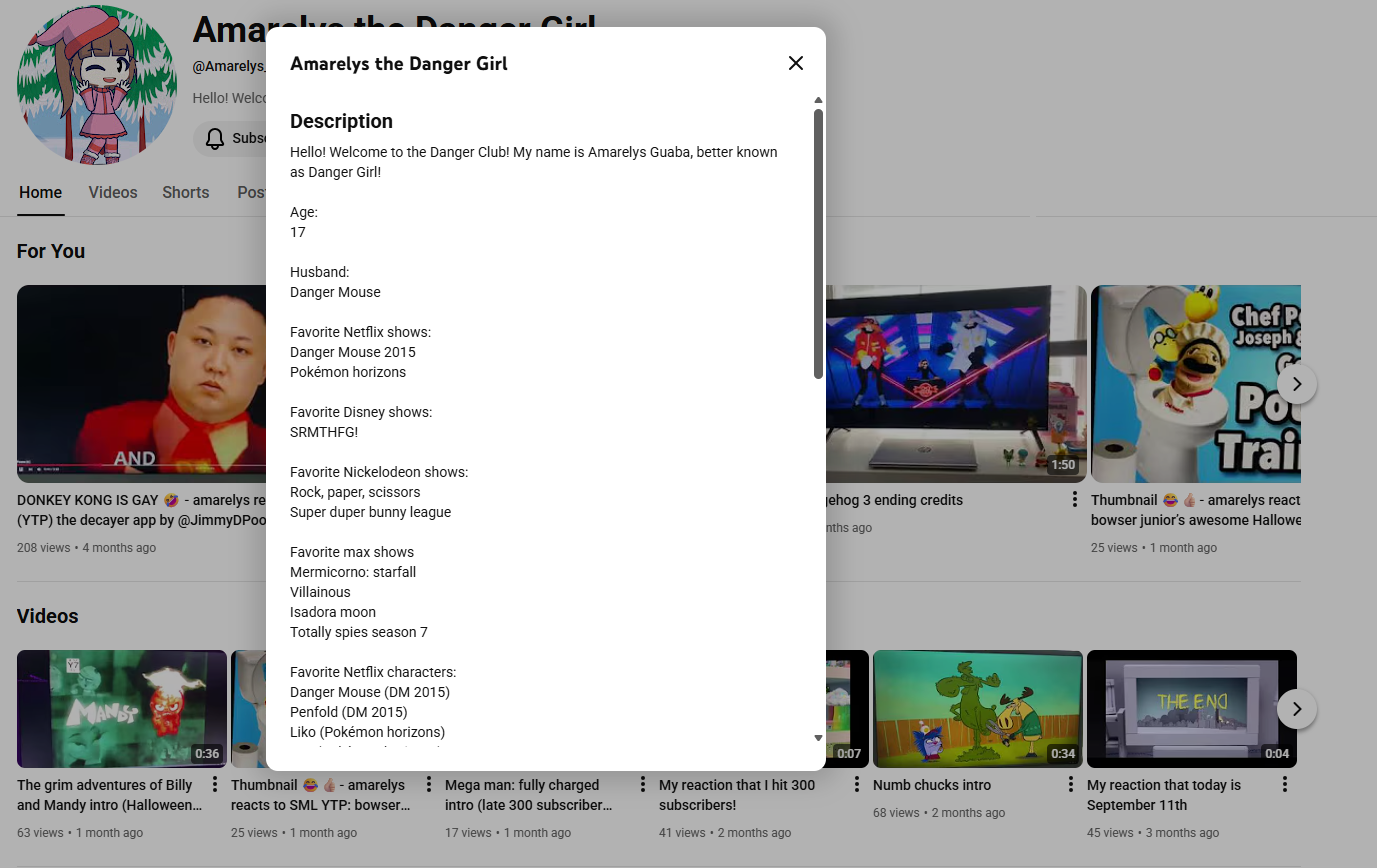
Task: Open 'My reaction that today is September 11th'
Action: (x=1164, y=795)
